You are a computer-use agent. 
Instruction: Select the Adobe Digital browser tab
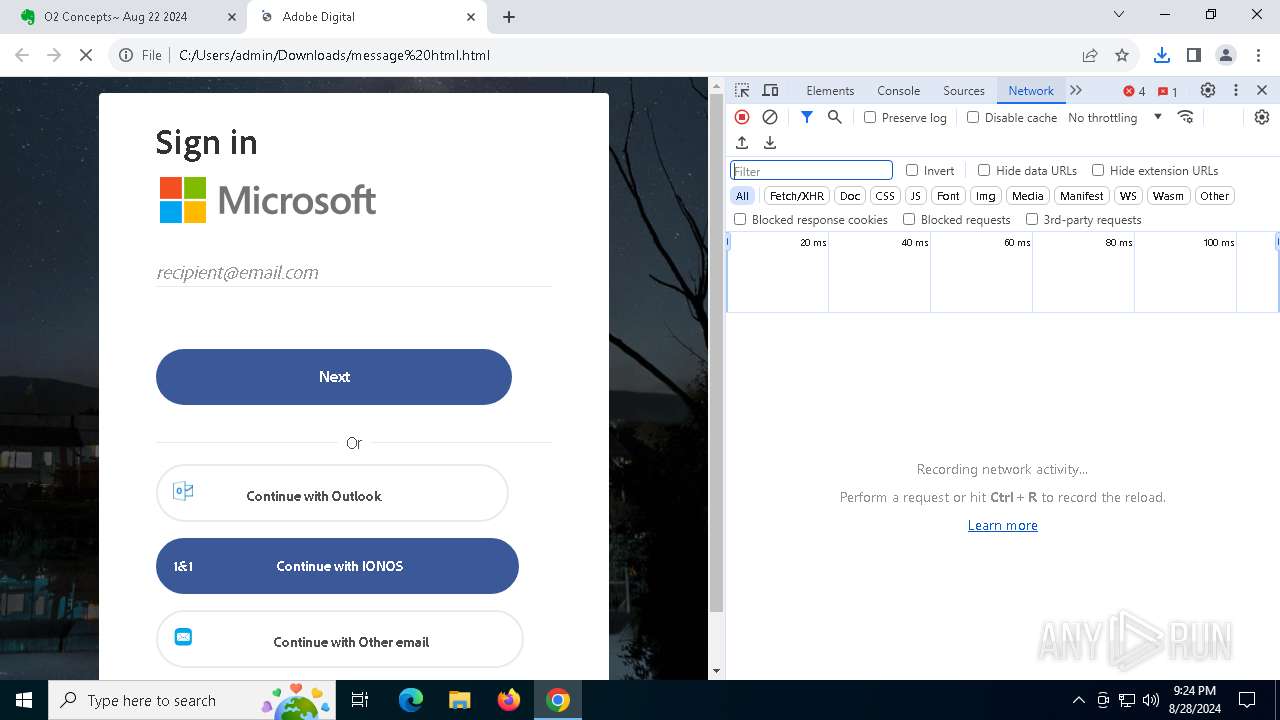click(367, 17)
